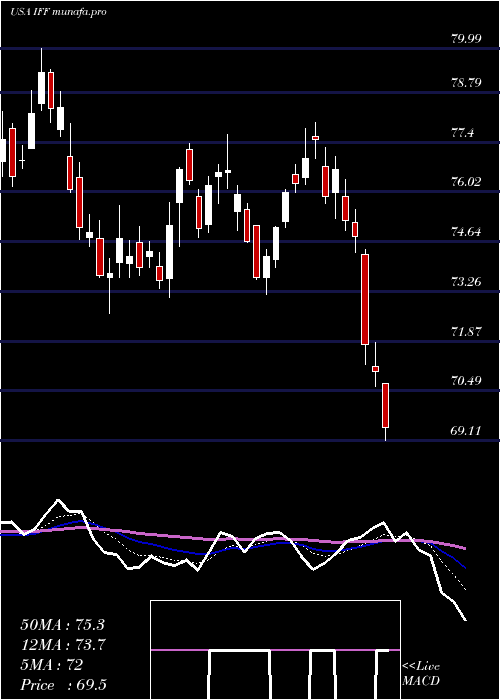Select the 77.4 price axis label
Screen dimensions: 500x700
point(462,133)
